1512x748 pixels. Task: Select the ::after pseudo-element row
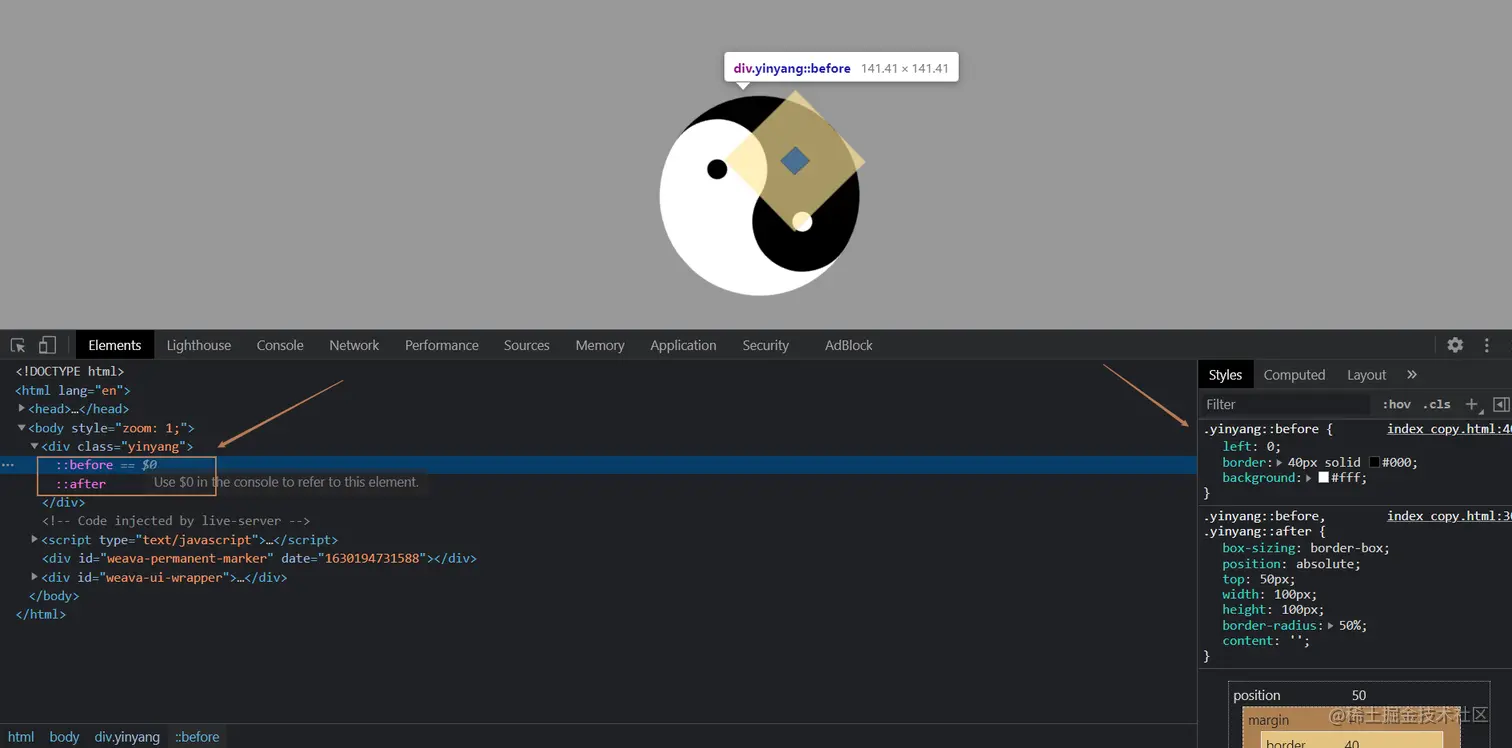click(x=81, y=484)
